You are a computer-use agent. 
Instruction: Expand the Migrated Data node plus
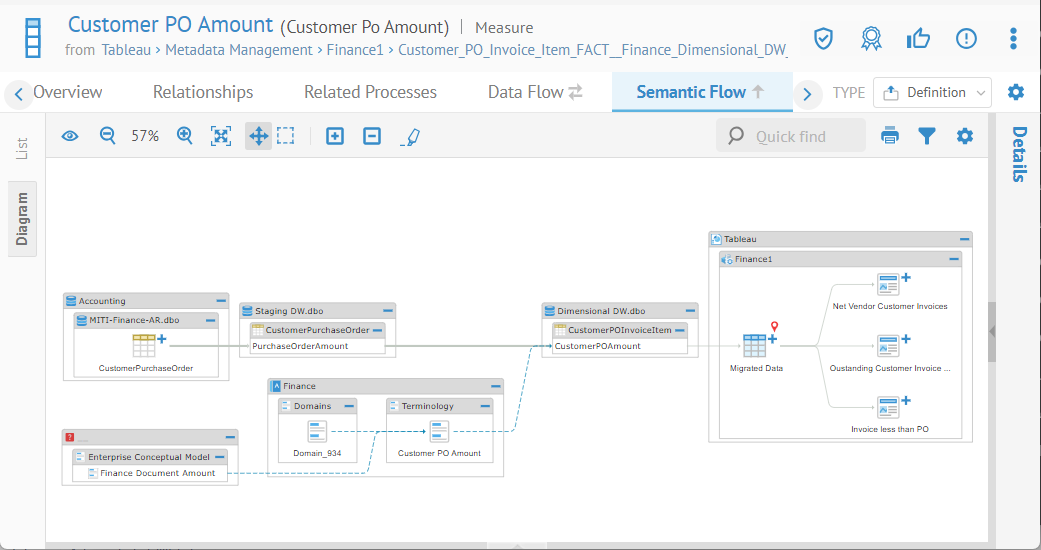(x=772, y=339)
